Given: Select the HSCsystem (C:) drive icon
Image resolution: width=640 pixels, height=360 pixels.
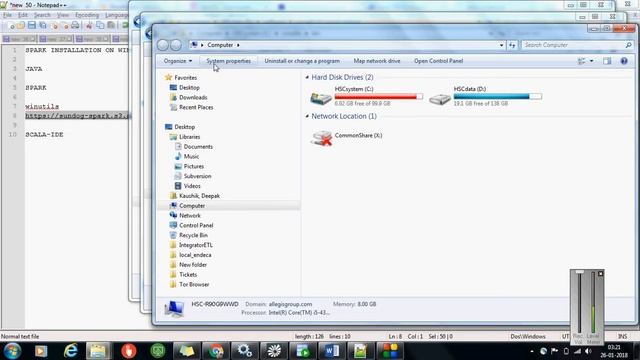Looking at the screenshot, I should tap(321, 98).
